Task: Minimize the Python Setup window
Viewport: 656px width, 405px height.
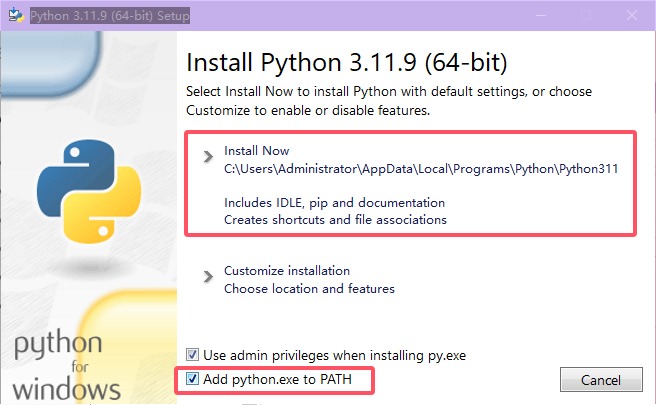Action: (541, 15)
